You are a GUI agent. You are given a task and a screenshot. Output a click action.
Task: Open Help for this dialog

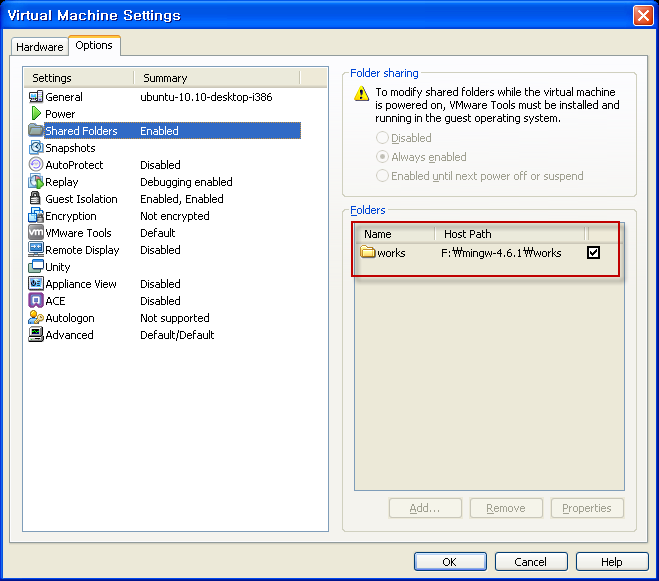coord(612,562)
